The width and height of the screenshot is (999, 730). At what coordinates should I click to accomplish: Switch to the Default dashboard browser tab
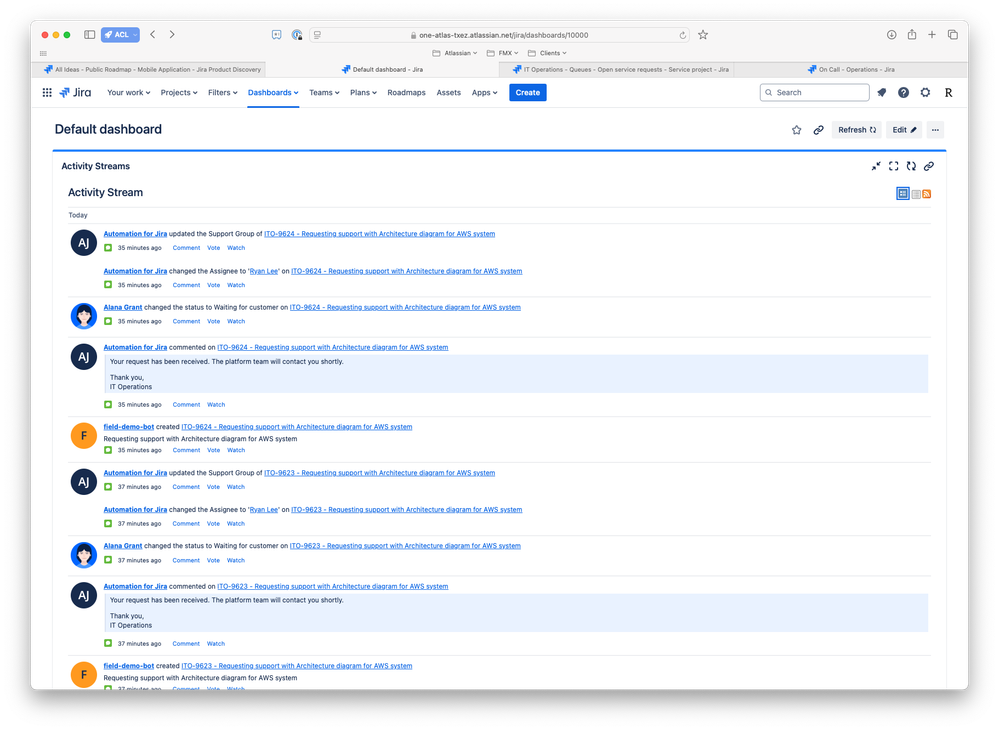382,69
